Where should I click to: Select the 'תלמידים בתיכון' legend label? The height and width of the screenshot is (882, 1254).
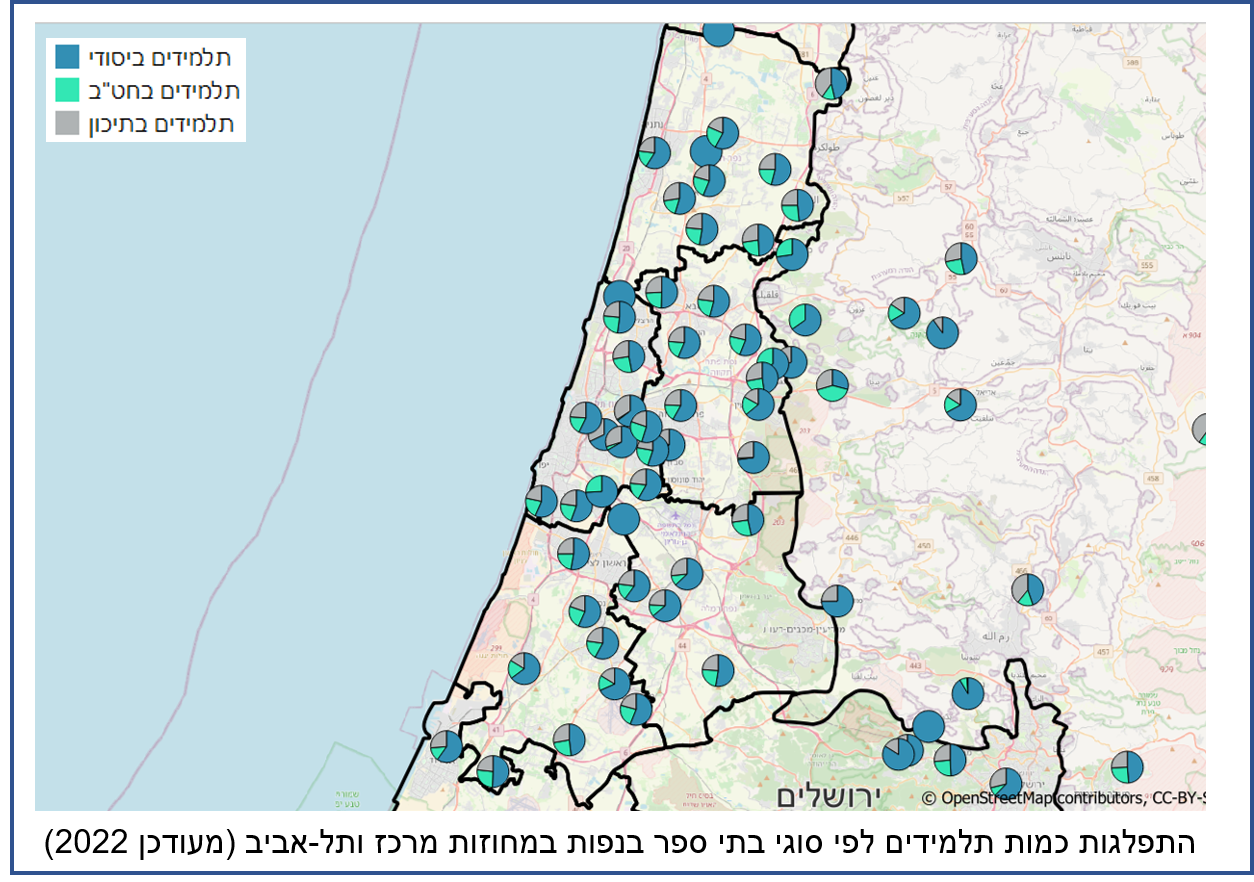[x=162, y=123]
